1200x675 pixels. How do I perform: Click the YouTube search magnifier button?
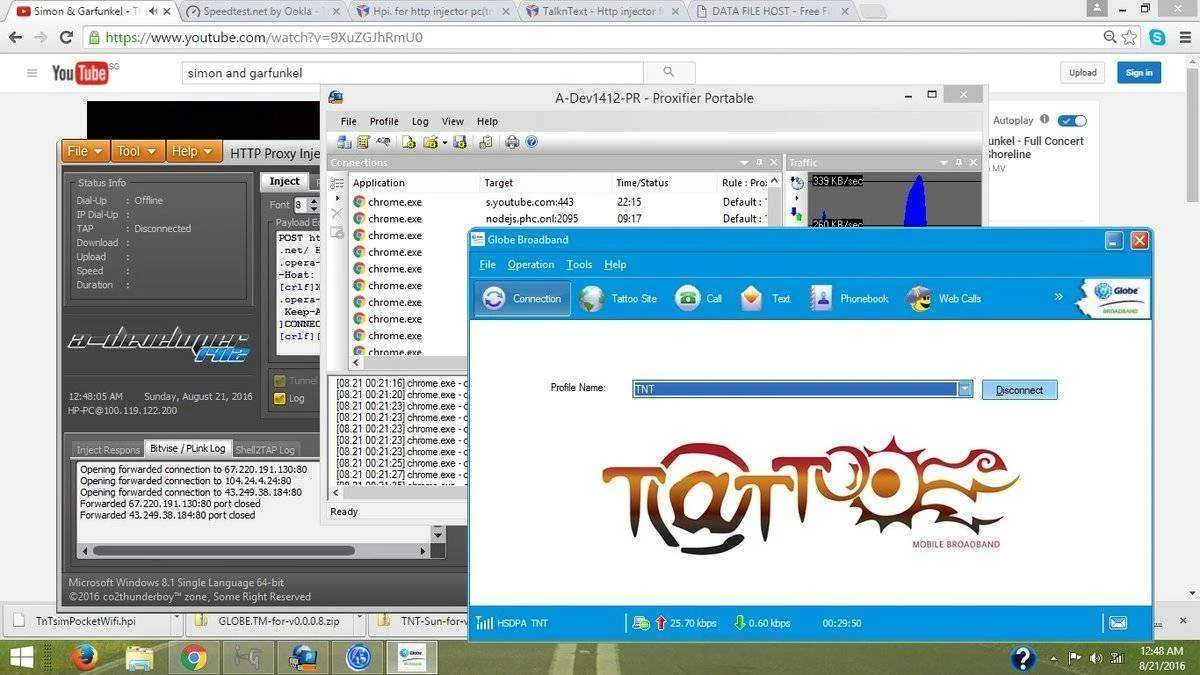pyautogui.click(x=669, y=72)
